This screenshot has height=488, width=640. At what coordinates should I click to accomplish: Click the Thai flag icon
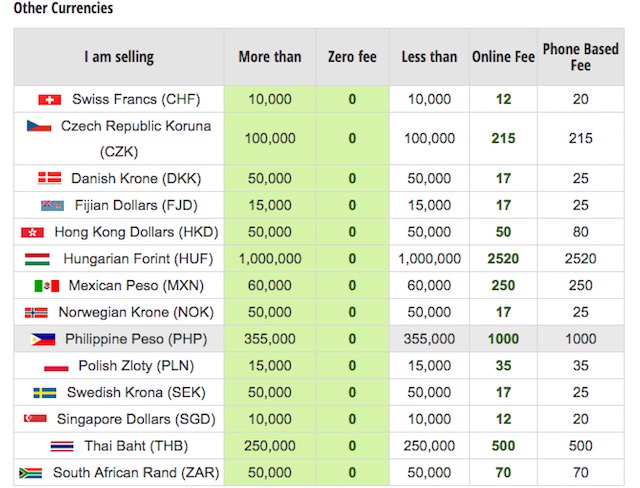pyautogui.click(x=62, y=446)
